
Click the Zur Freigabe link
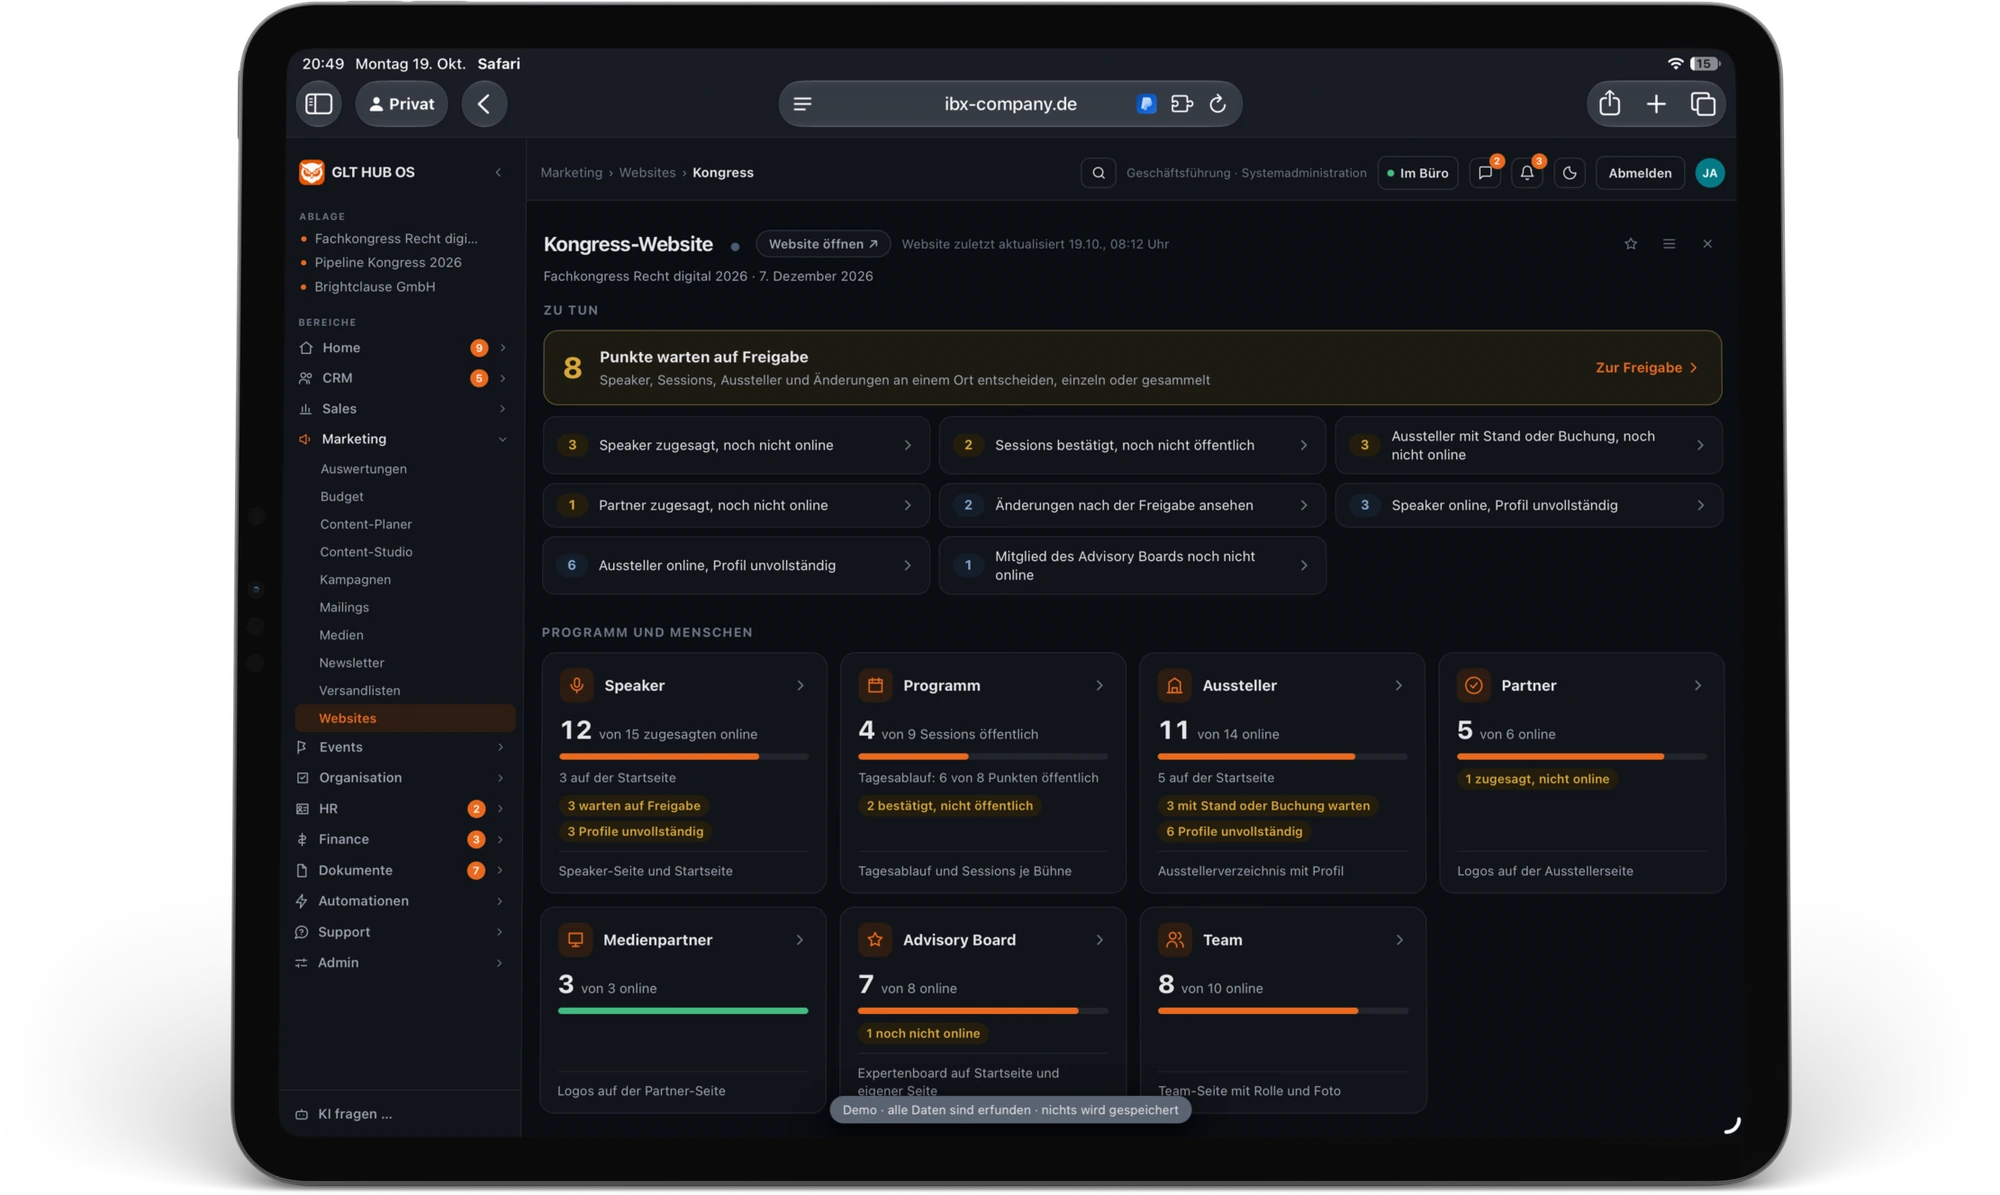coord(1646,368)
